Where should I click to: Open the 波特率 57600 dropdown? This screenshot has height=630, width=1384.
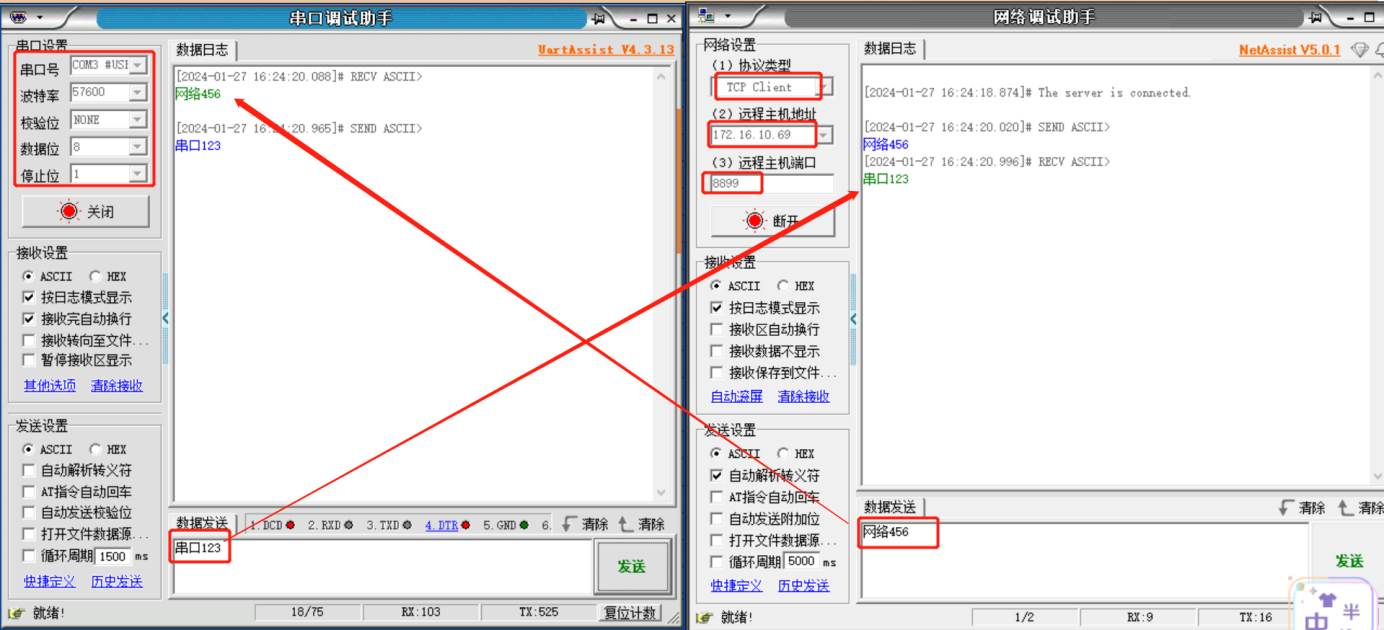[138, 92]
